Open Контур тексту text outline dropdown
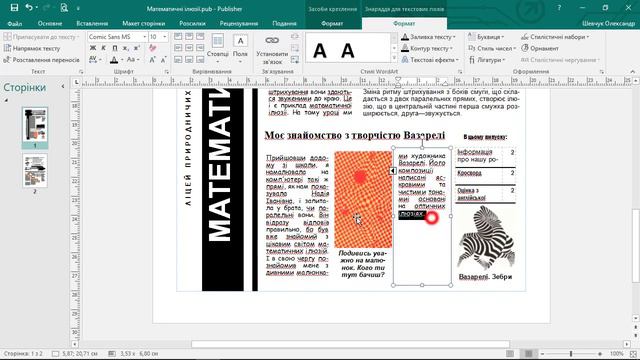 [x=427, y=48]
